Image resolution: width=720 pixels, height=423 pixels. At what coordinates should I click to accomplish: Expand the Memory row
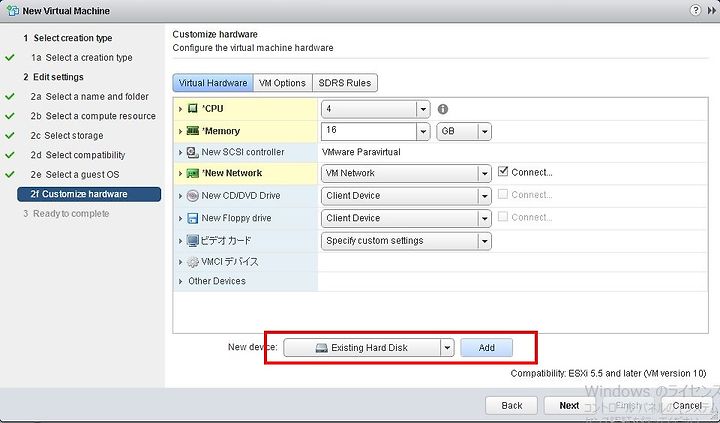click(180, 132)
